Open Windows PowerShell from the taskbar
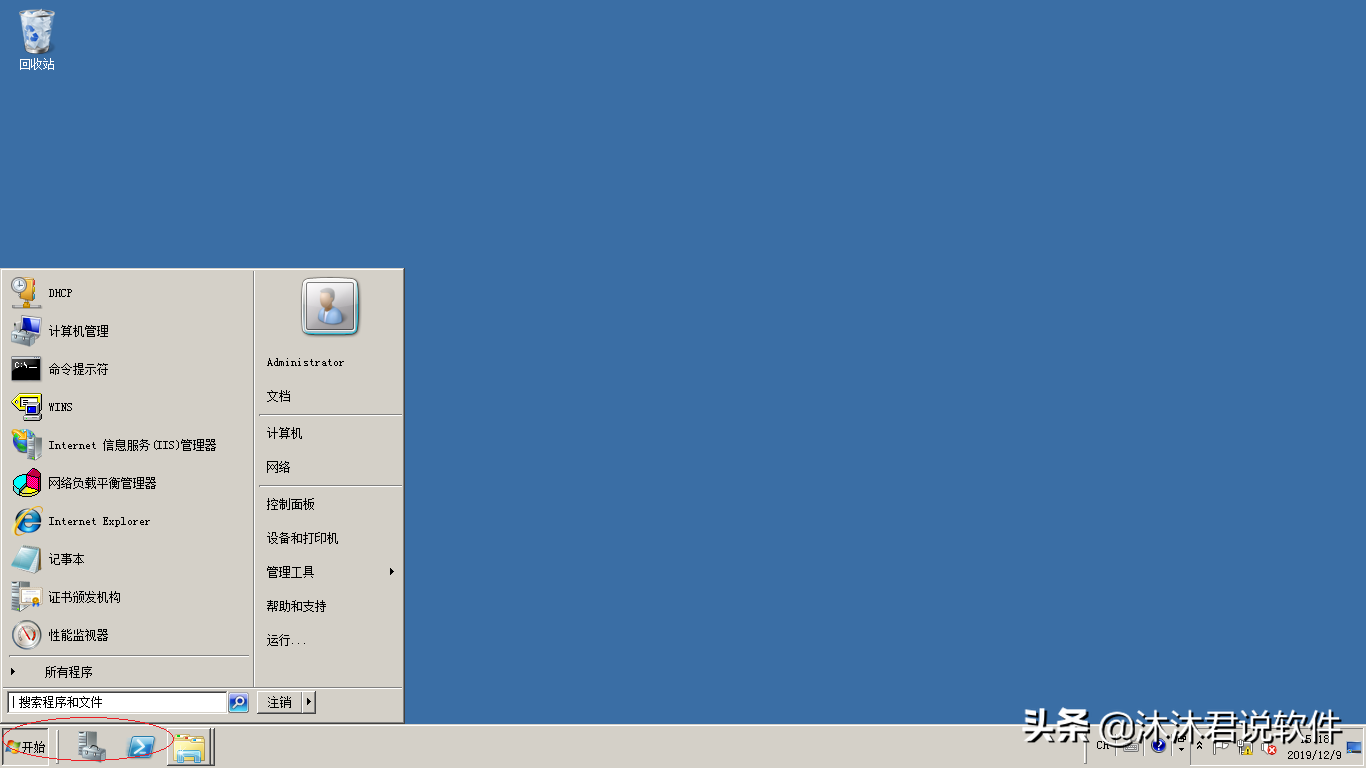 140,746
